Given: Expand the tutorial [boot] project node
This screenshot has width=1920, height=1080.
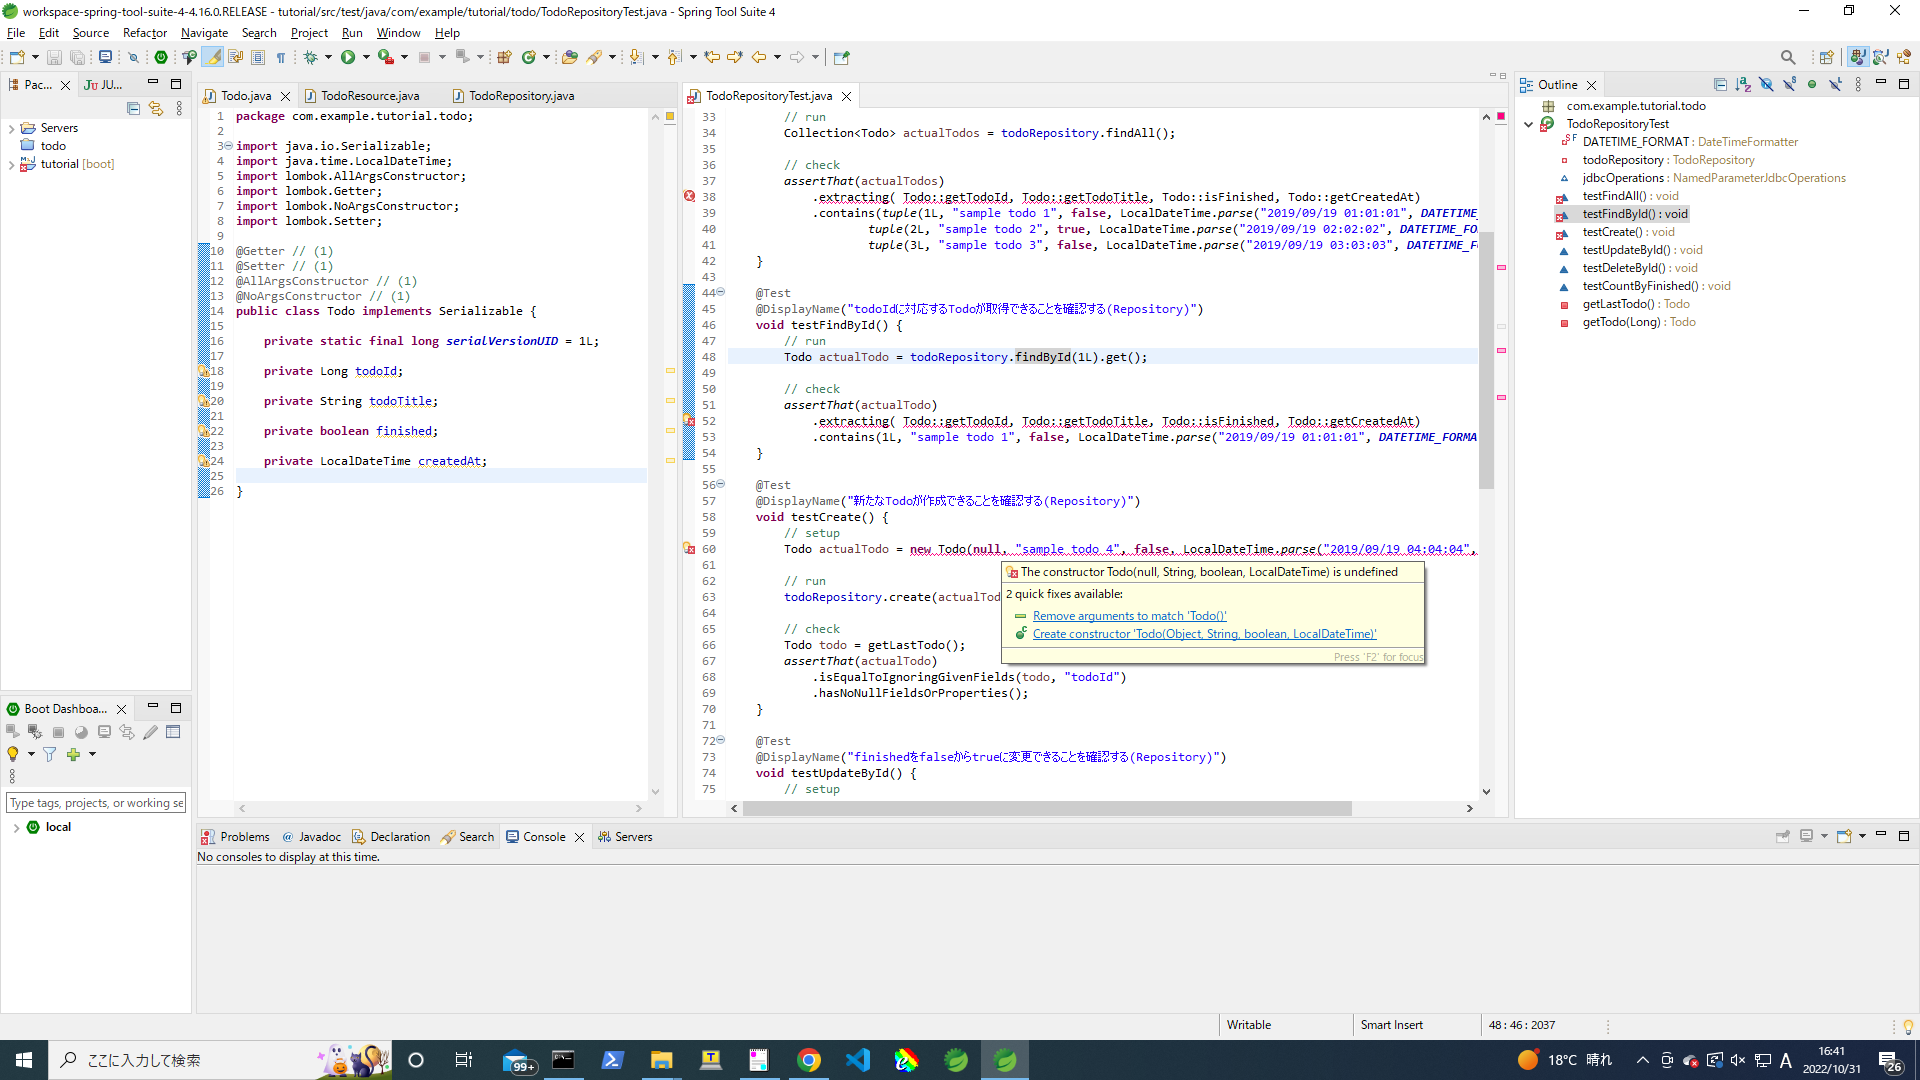Looking at the screenshot, I should (11, 164).
